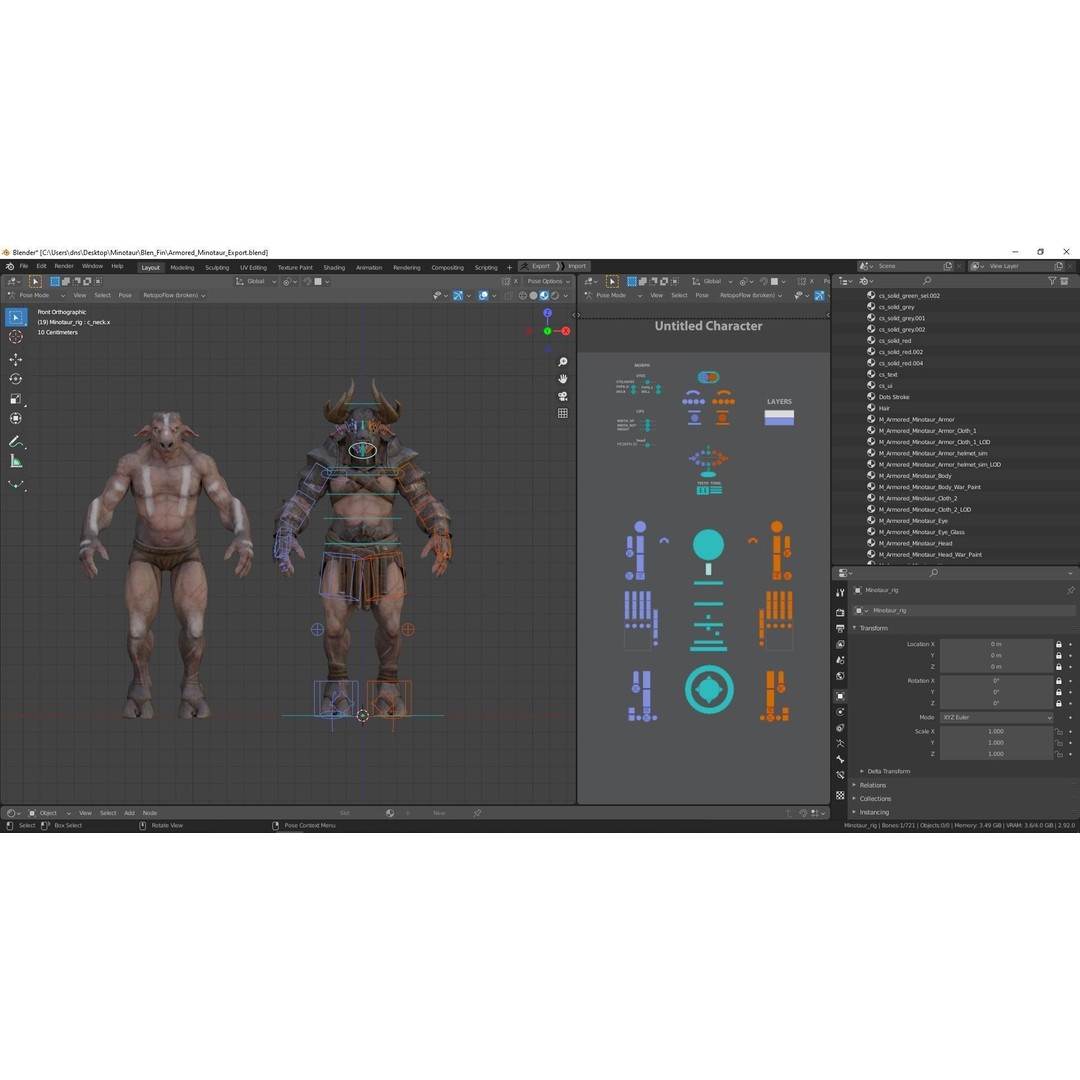
Task: Click the Import button
Action: click(x=573, y=266)
